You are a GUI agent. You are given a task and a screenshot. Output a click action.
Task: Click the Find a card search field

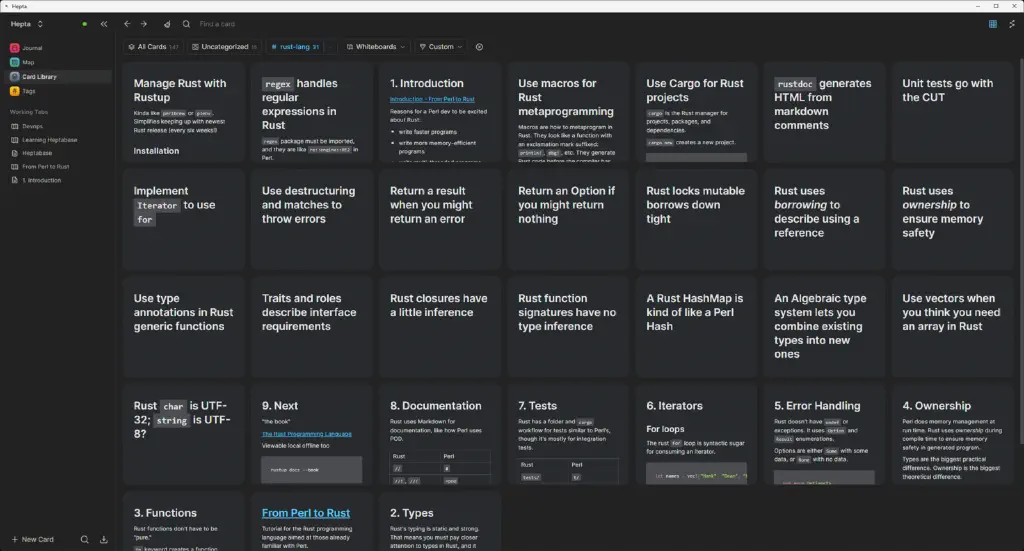217,24
